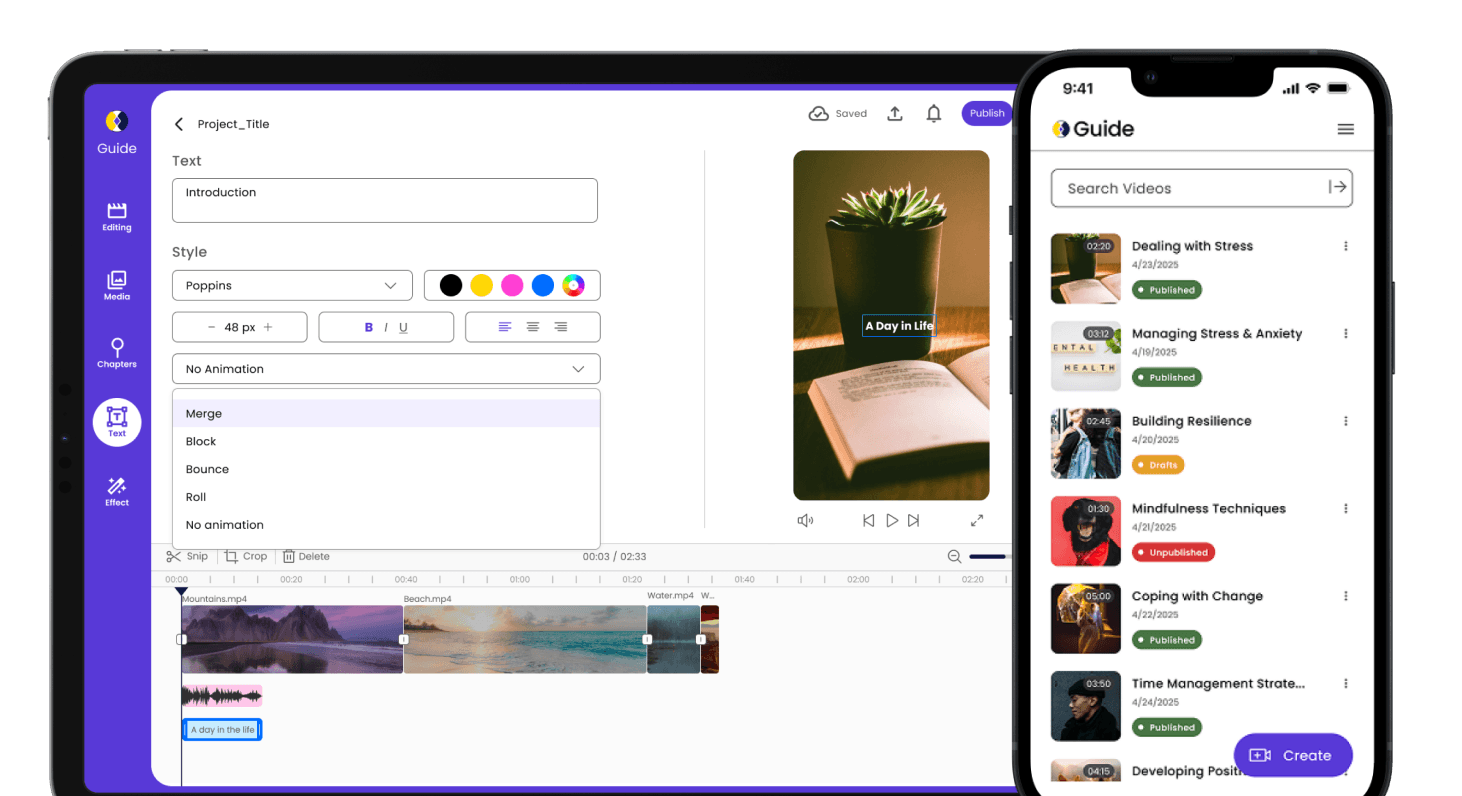Open the Chapters section in the sidebar
Viewport: 1462px width, 796px height.
117,353
